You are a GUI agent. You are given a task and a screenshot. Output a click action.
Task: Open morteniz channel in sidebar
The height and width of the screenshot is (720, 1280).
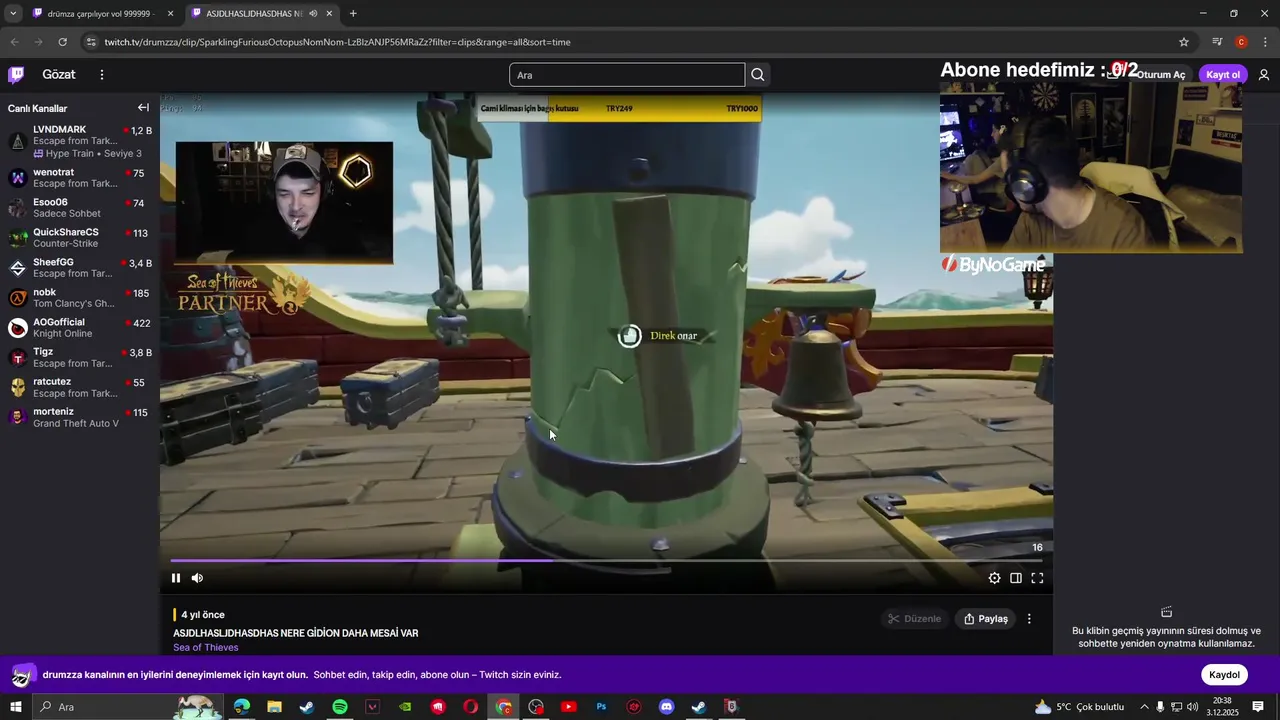pyautogui.click(x=80, y=418)
